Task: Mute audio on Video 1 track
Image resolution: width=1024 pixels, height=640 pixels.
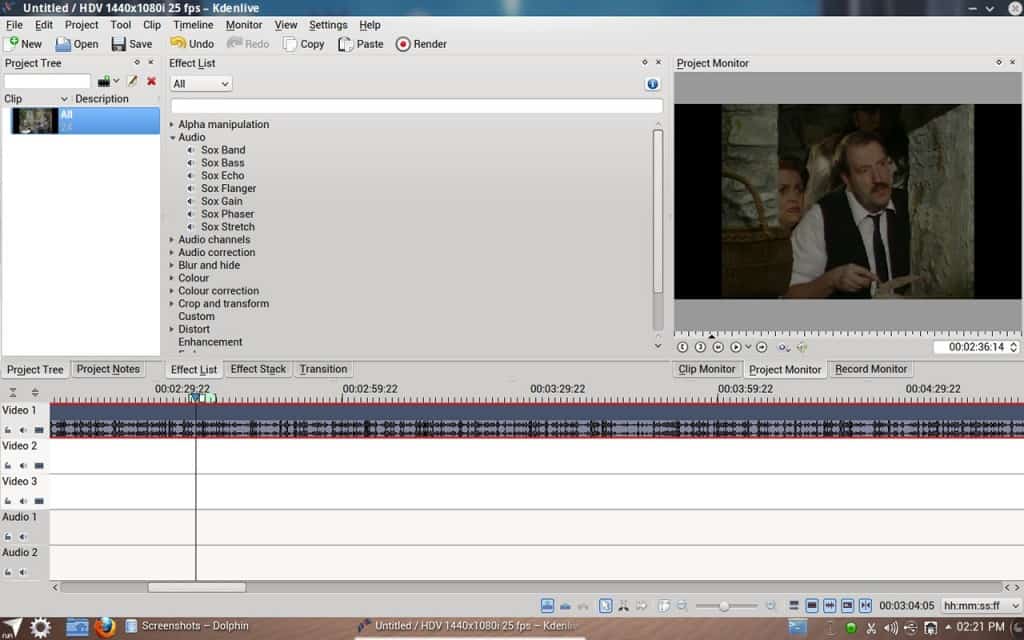Action: pos(23,430)
